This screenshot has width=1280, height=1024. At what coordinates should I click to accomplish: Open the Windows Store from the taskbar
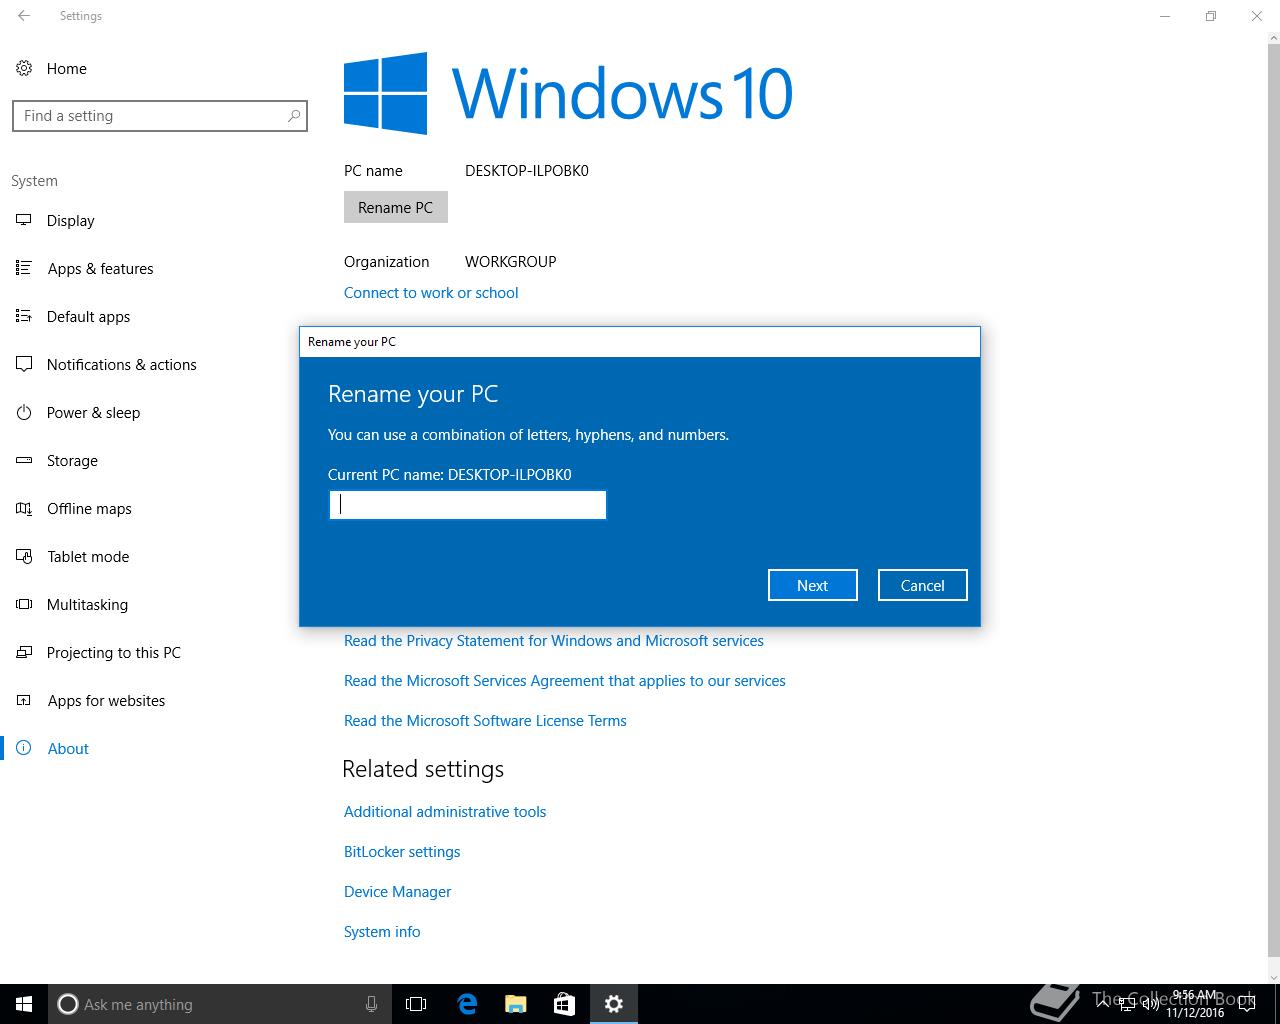564,1004
